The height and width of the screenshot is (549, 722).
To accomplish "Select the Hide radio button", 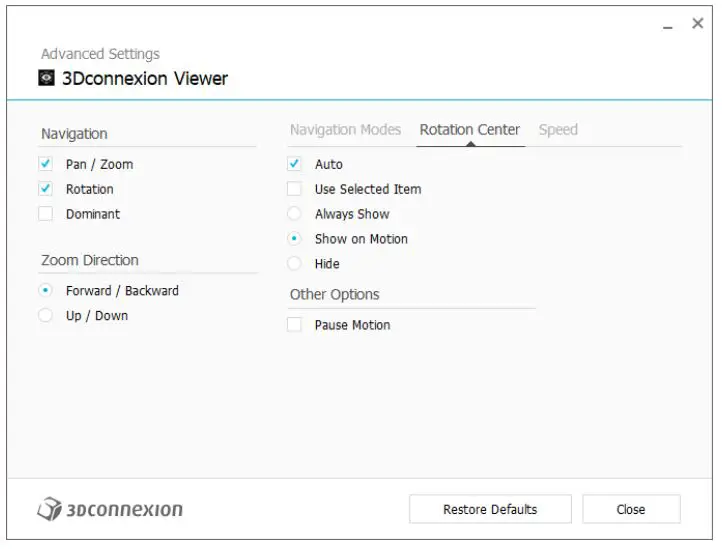I will point(295,264).
